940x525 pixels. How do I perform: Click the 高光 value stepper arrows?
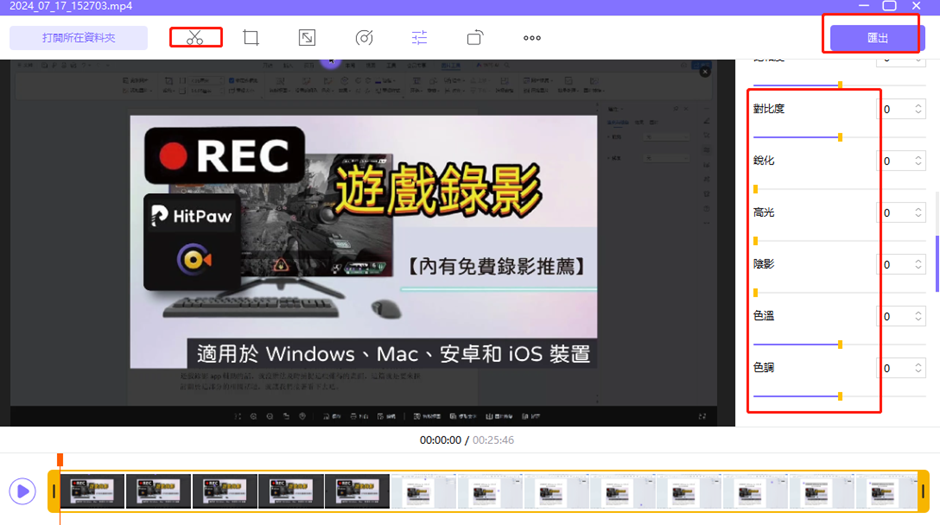click(917, 213)
